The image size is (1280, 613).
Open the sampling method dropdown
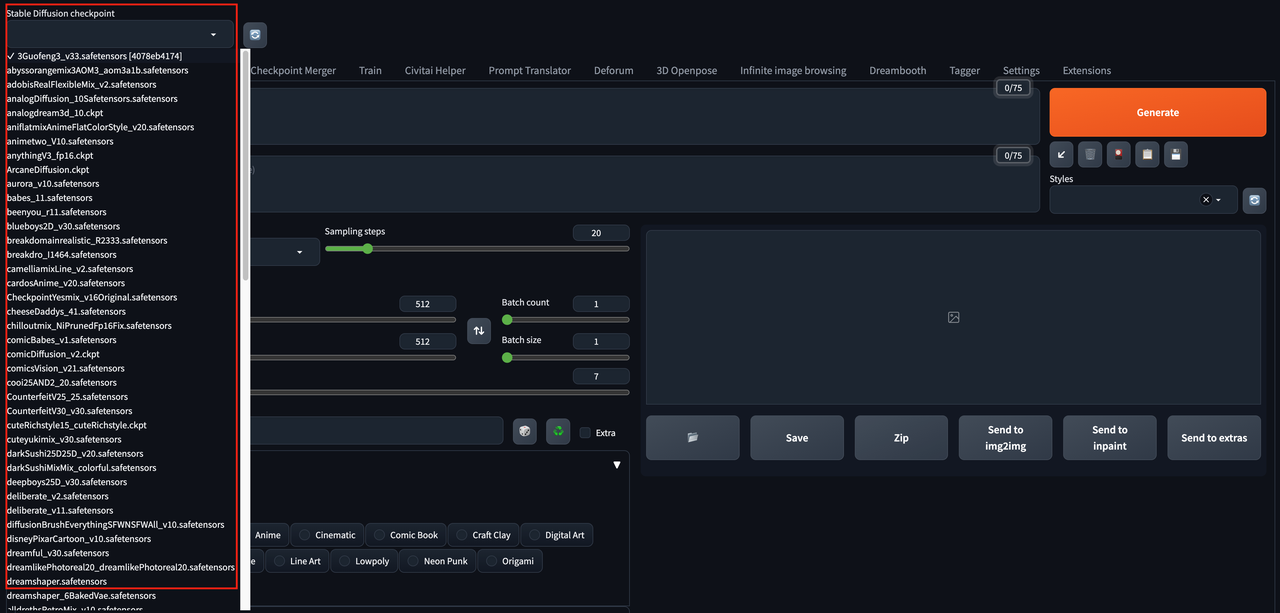[x=299, y=252]
